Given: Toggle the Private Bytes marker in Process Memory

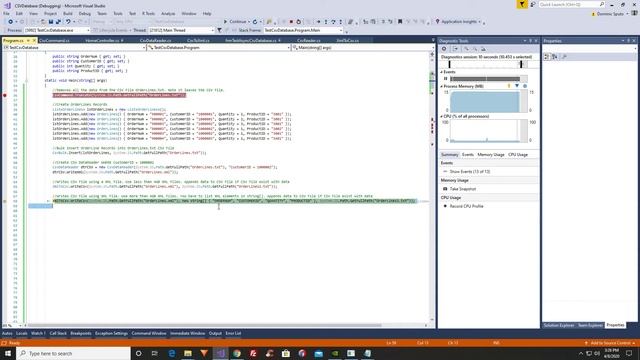Looking at the screenshot, I should click(x=525, y=86).
